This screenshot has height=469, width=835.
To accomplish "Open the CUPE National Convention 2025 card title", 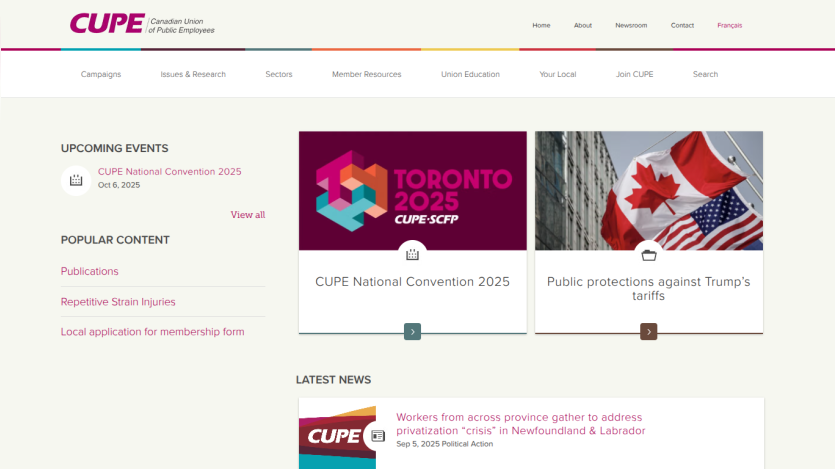I will coord(412,282).
